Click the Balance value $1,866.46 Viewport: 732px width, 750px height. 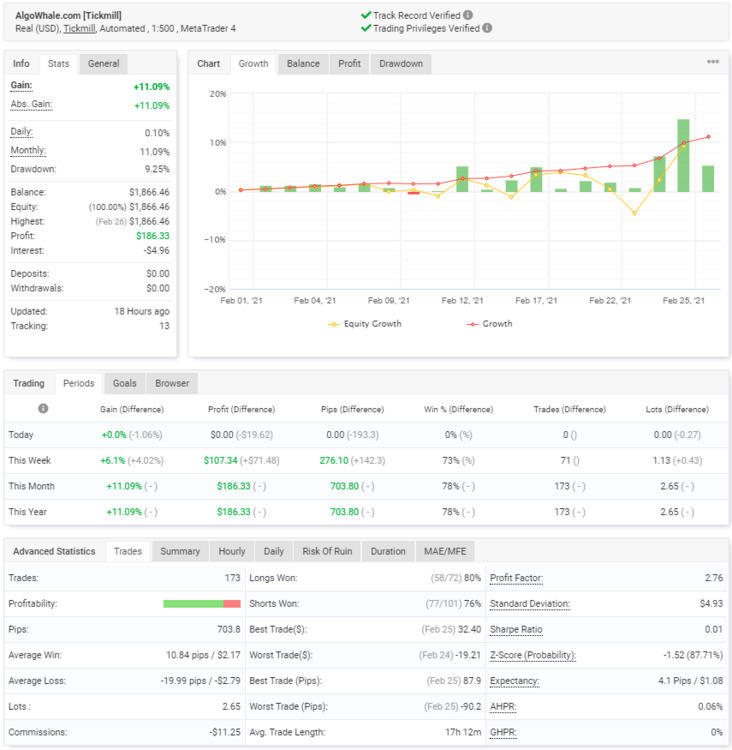pos(149,192)
